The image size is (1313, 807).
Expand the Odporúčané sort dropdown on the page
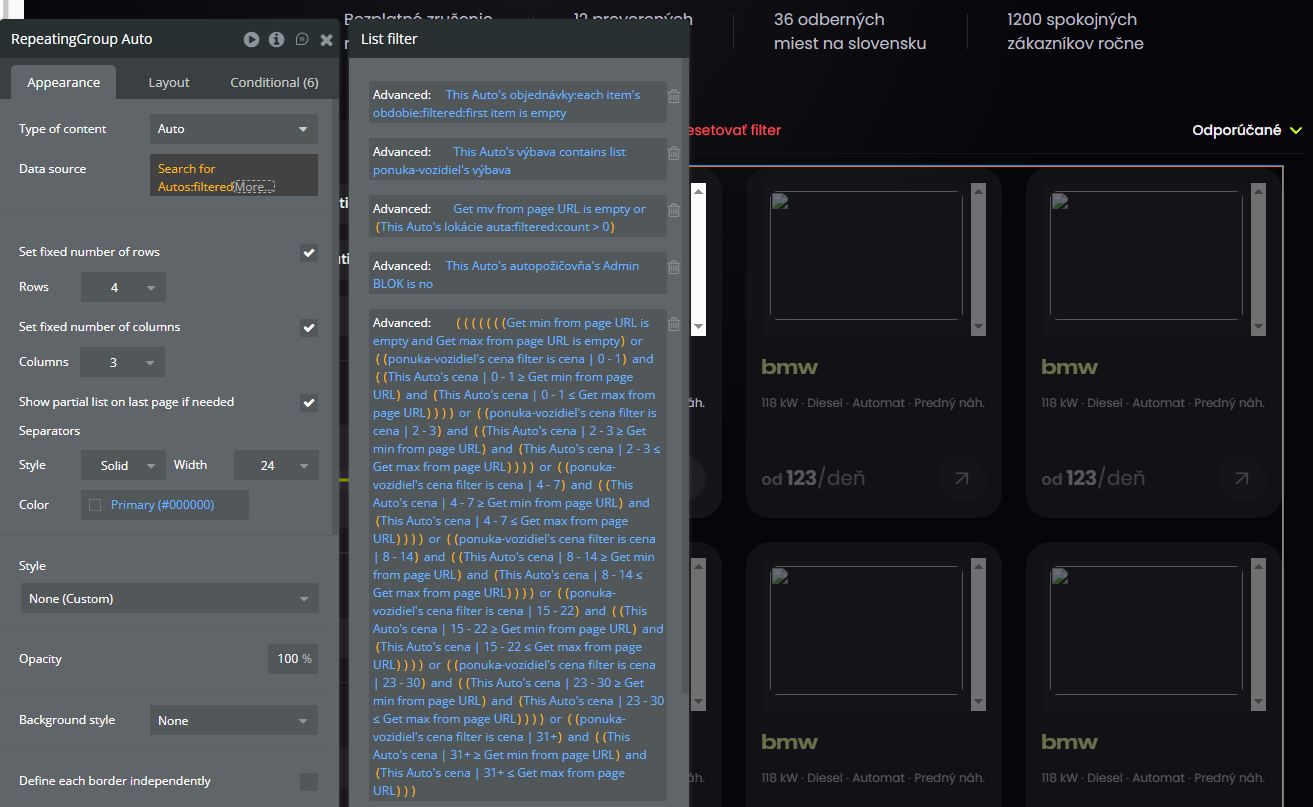(x=1247, y=130)
